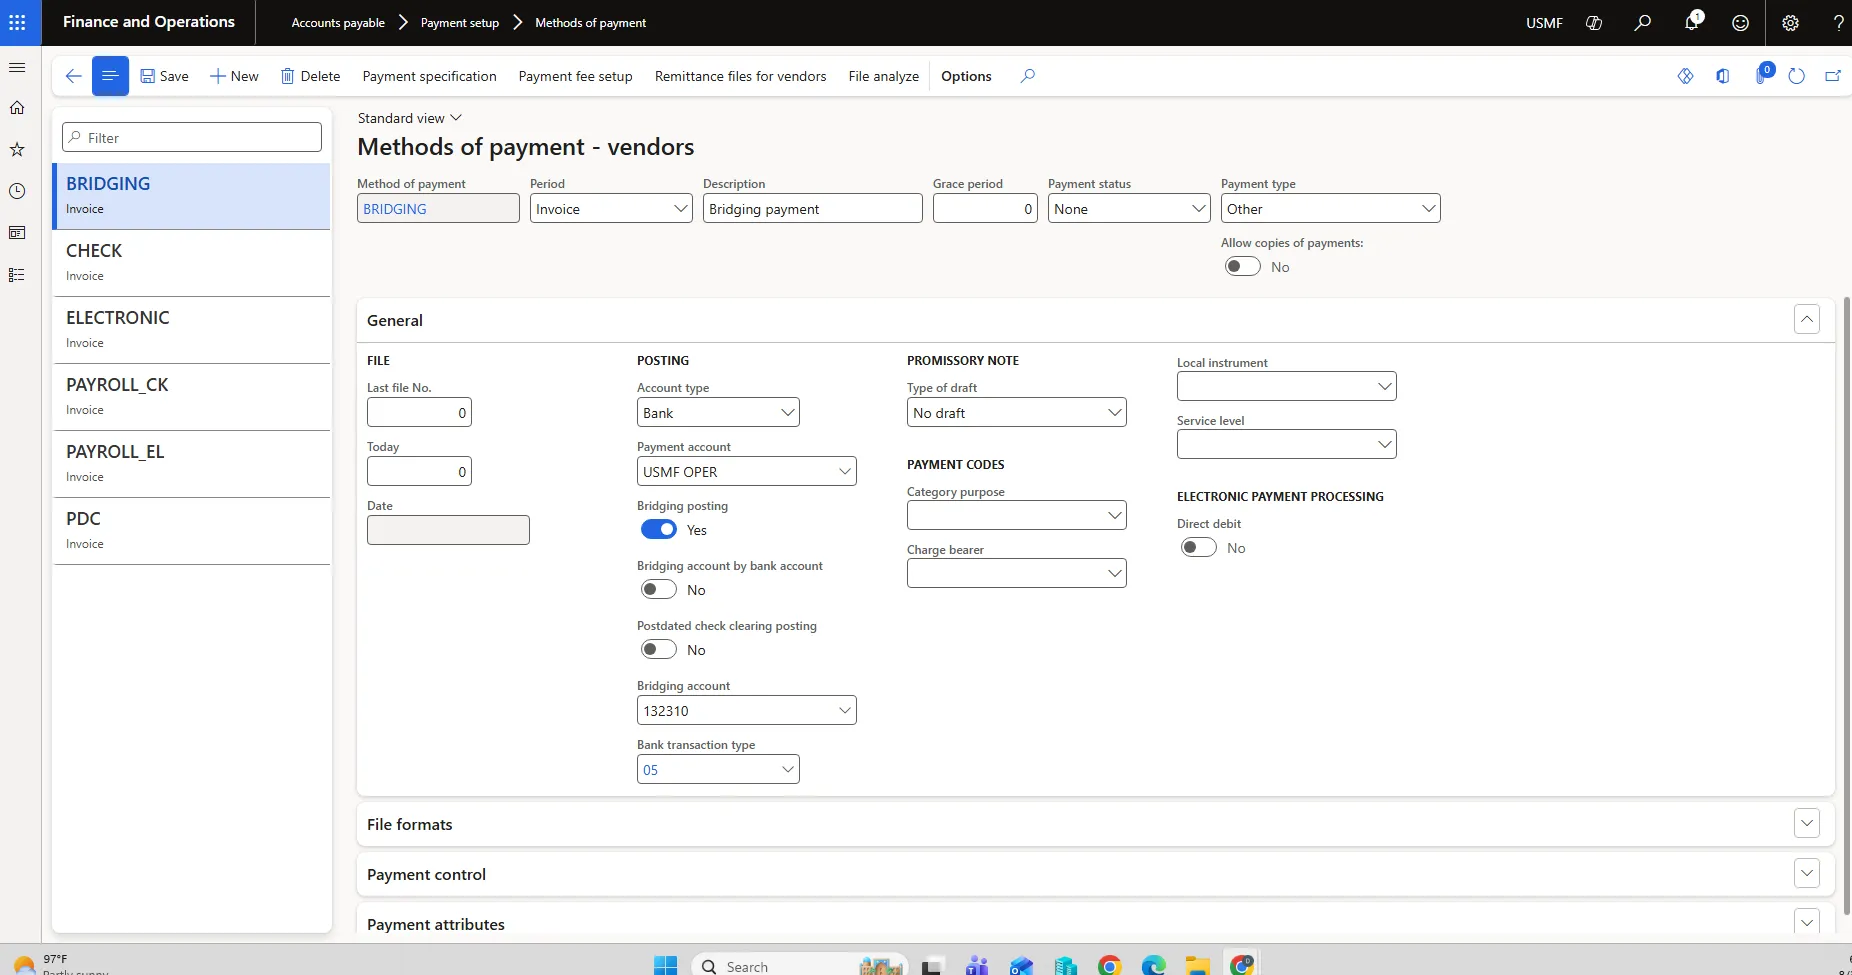The width and height of the screenshot is (1852, 975).
Task: Open the Home icon in sidebar
Action: (x=17, y=108)
